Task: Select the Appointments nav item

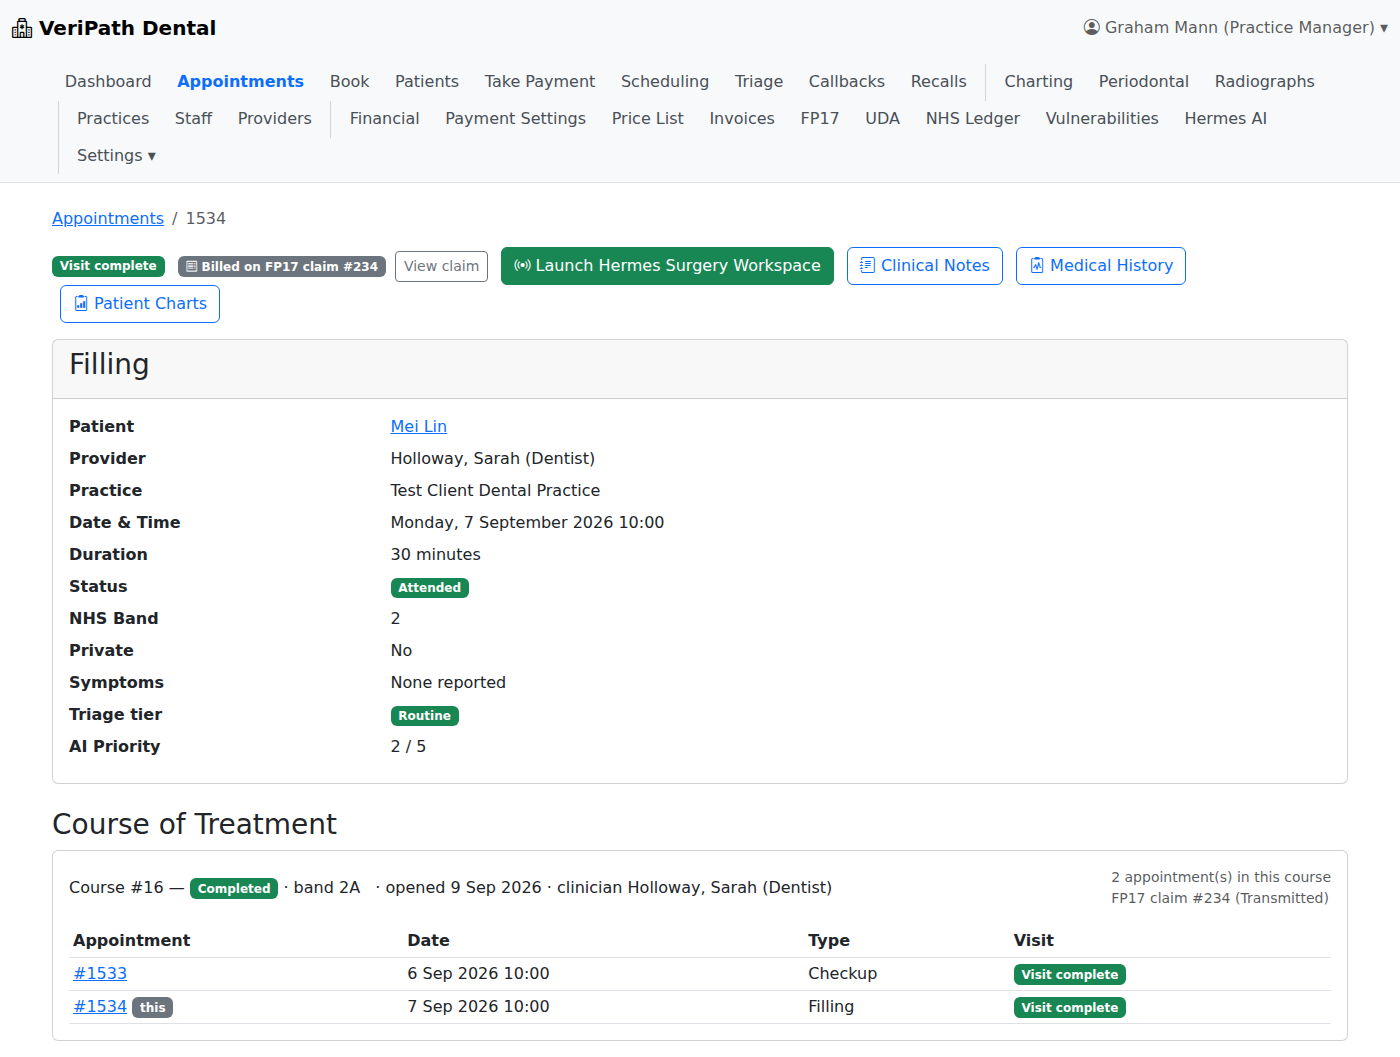Action: click(241, 81)
